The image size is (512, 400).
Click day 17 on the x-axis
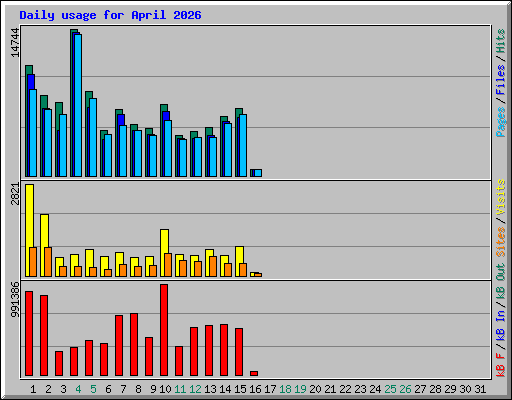(x=270, y=389)
